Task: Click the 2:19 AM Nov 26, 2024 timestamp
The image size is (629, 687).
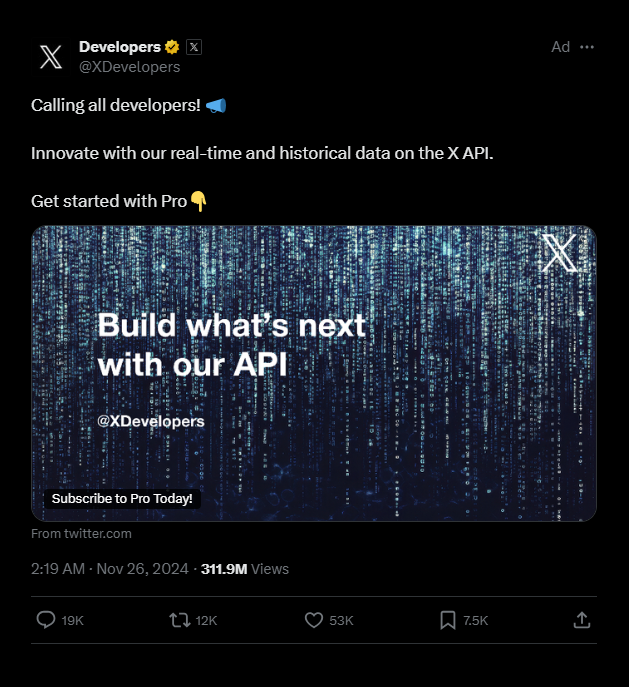Action: click(x=110, y=569)
